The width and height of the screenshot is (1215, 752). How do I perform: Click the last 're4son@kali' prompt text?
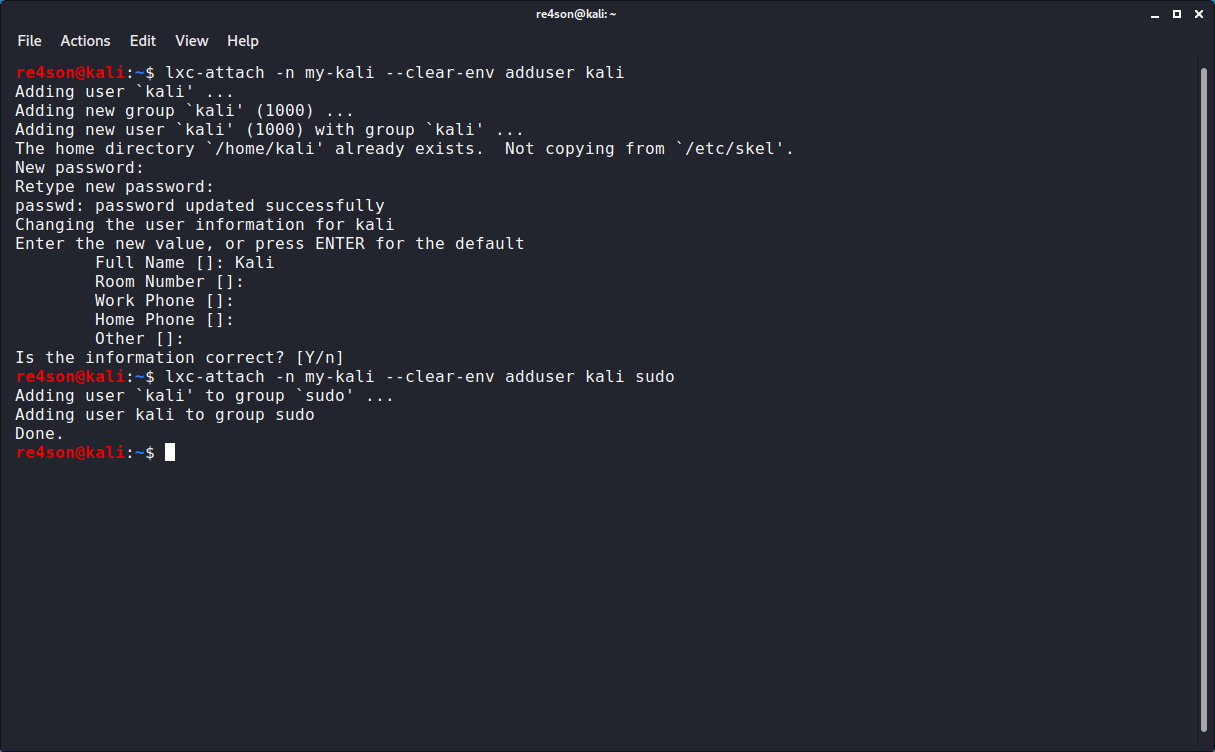(x=69, y=453)
